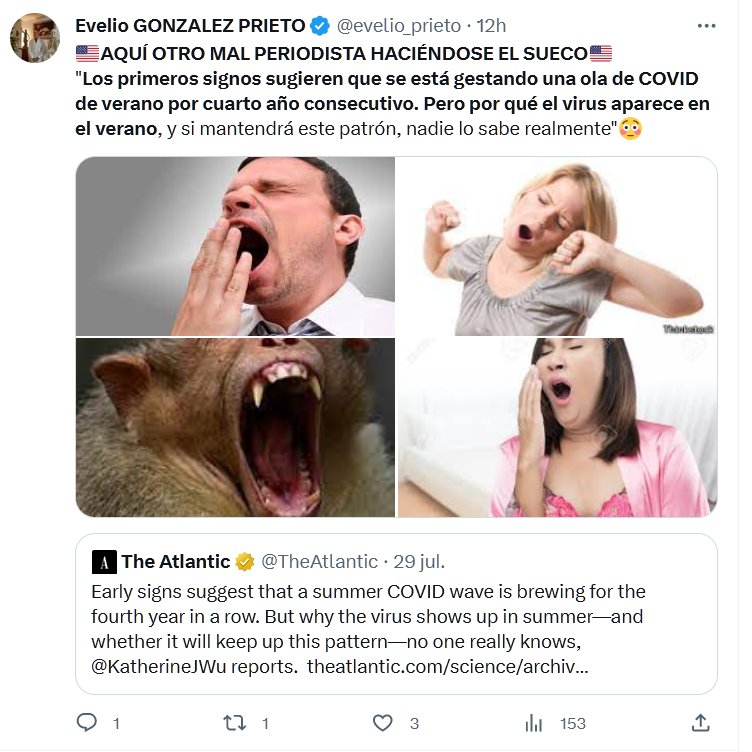The width and height of the screenshot is (752, 752).
Task: Click the reply speech bubble icon
Action: coord(87,722)
